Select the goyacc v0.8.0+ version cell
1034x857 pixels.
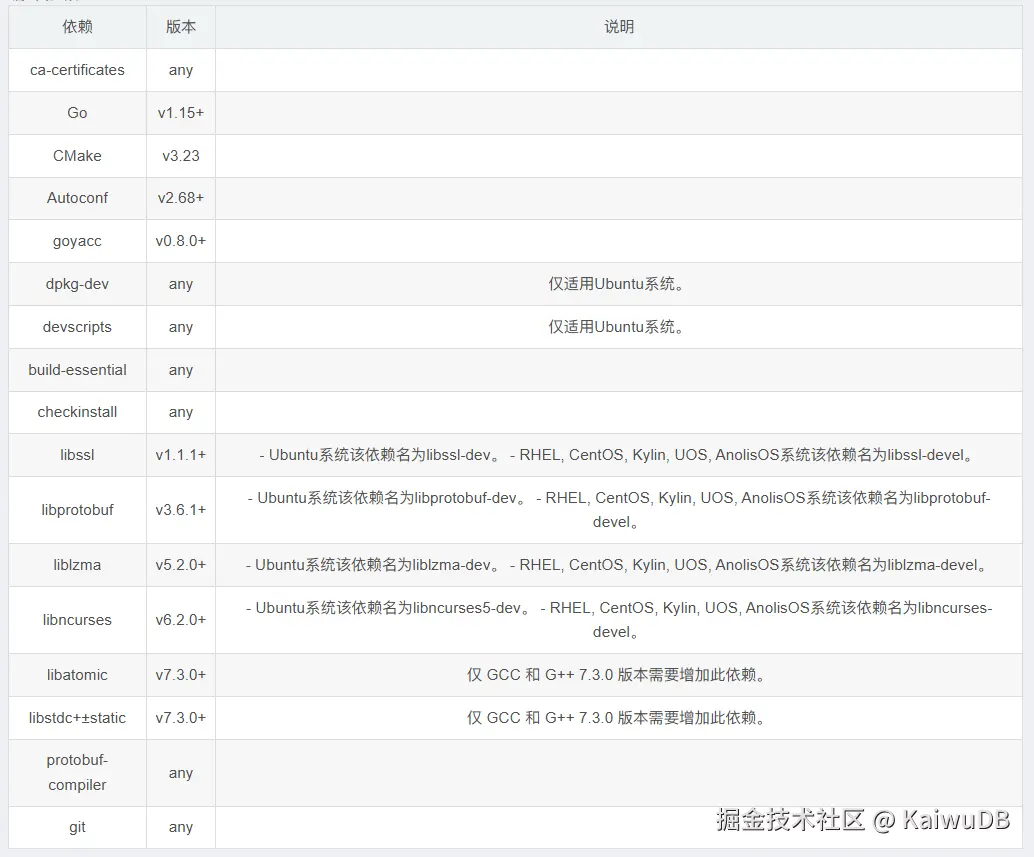tap(181, 241)
